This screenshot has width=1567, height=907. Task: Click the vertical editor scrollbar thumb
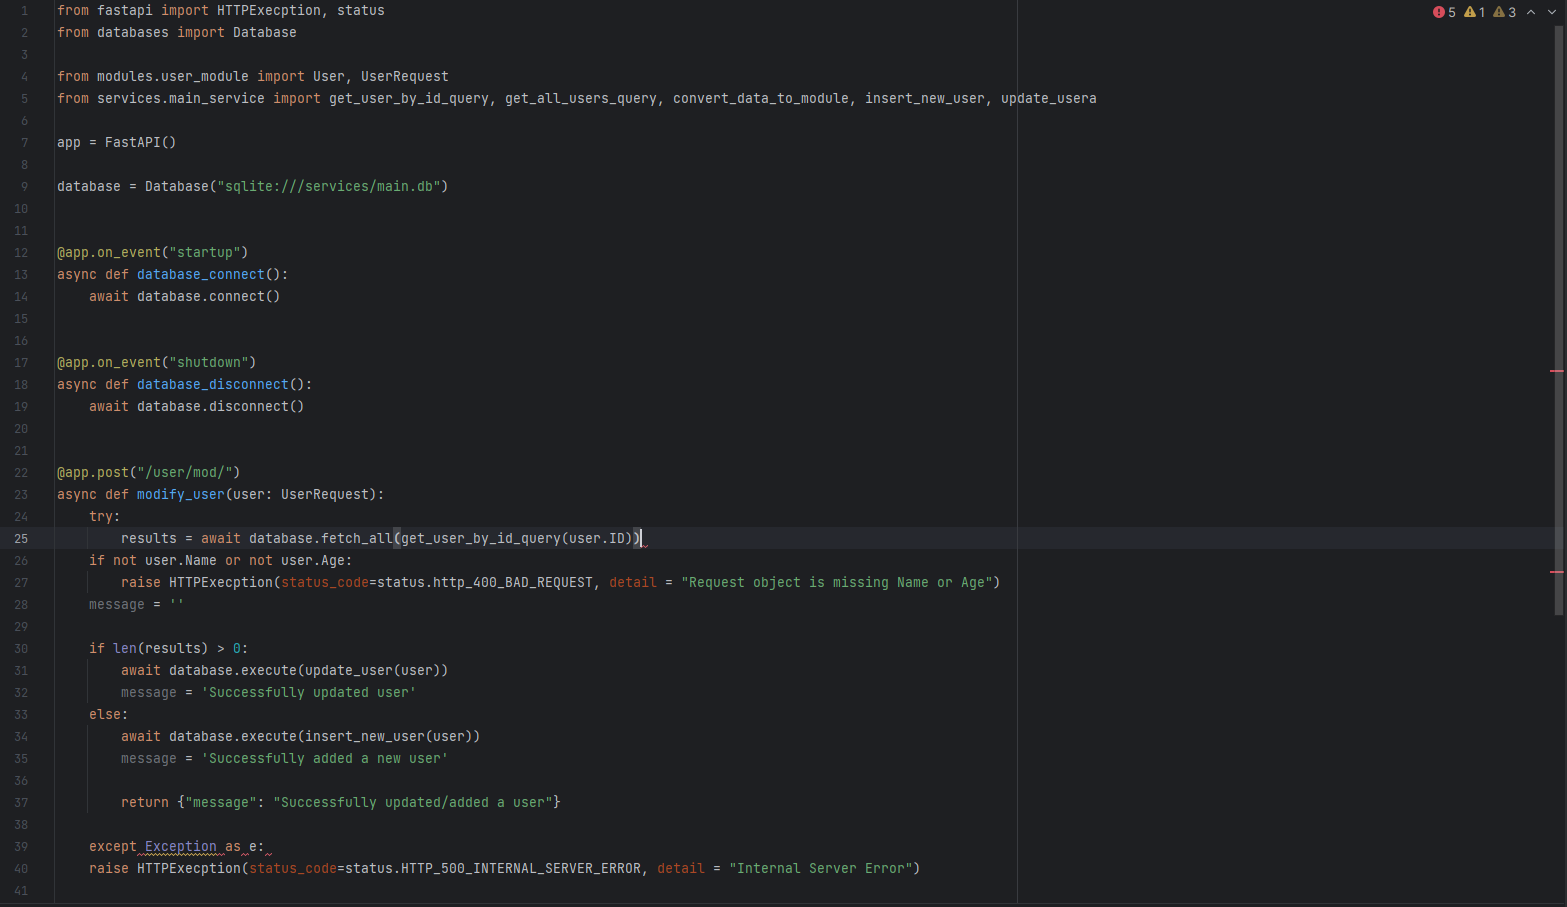[1558, 320]
